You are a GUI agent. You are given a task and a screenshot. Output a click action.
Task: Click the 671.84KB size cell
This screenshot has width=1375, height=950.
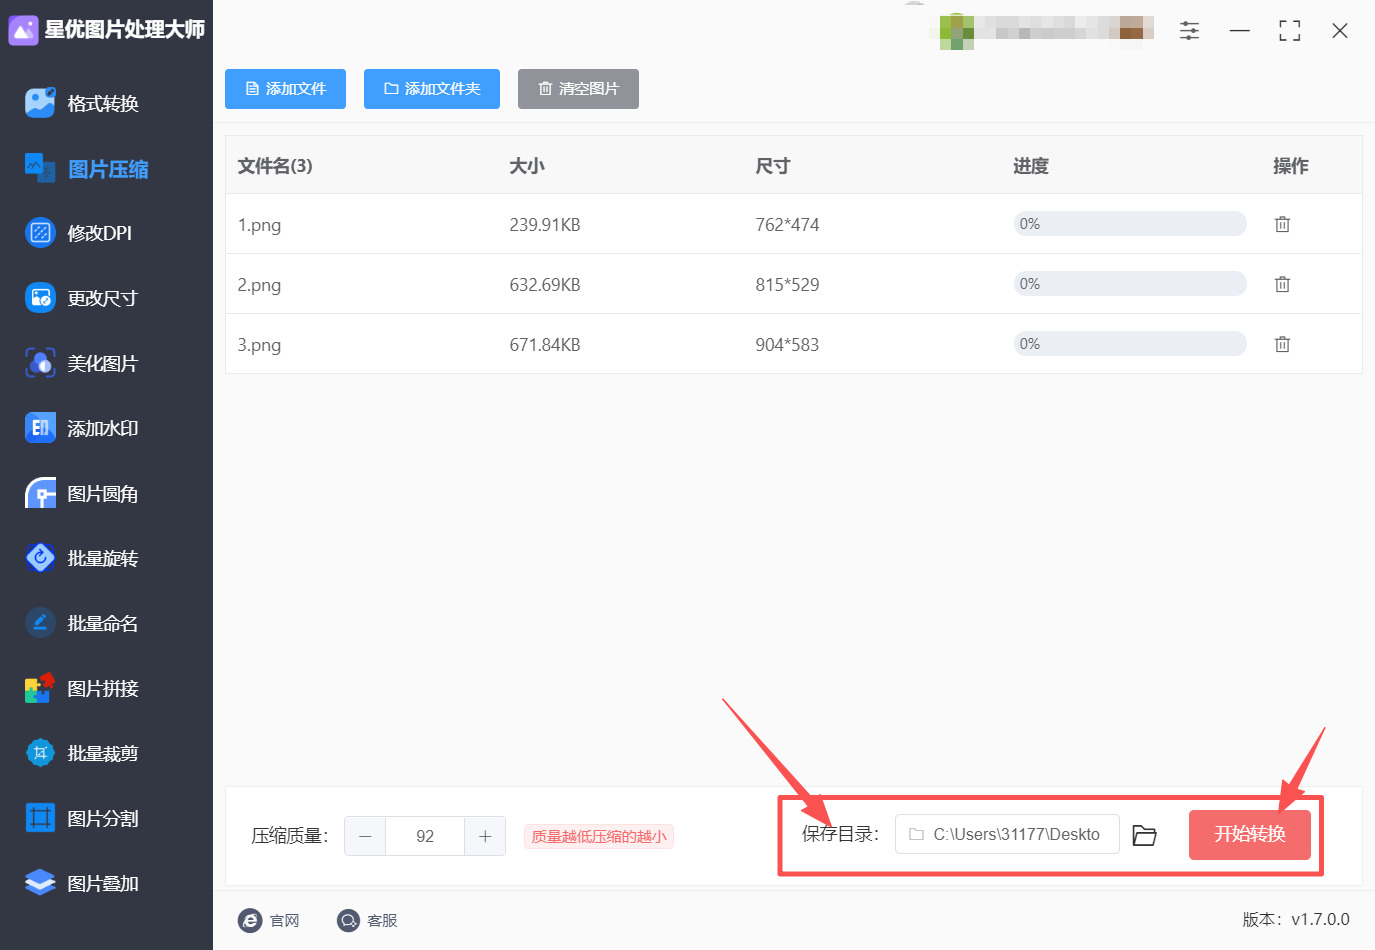tap(545, 345)
